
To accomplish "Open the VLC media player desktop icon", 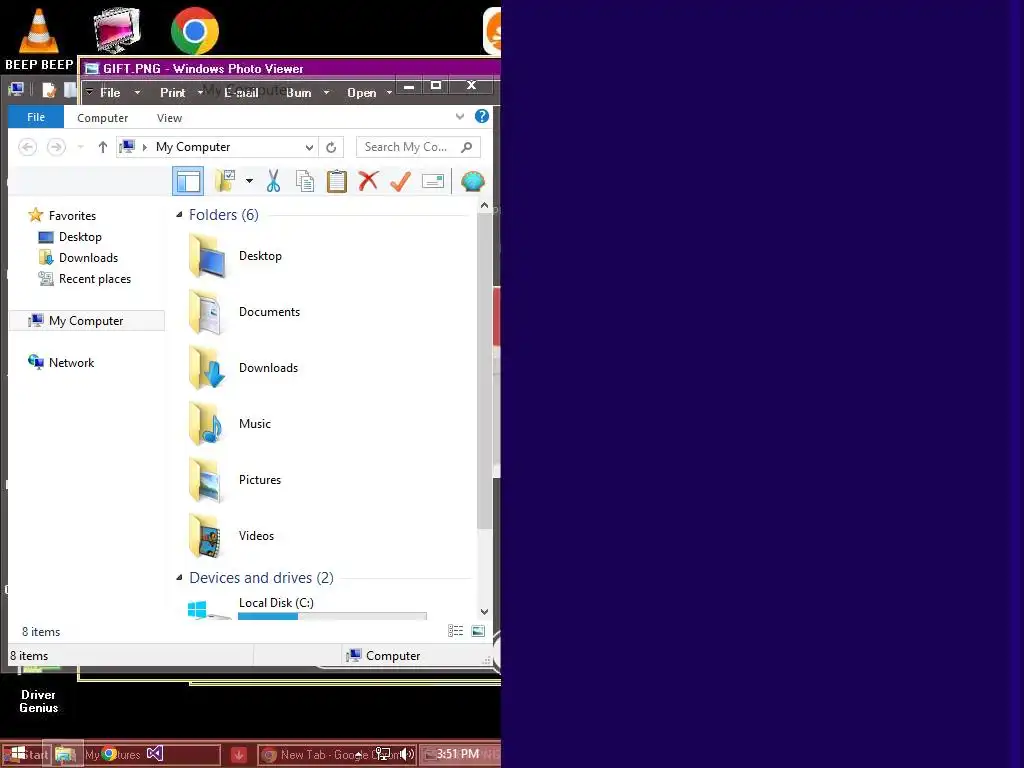I will click(39, 39).
